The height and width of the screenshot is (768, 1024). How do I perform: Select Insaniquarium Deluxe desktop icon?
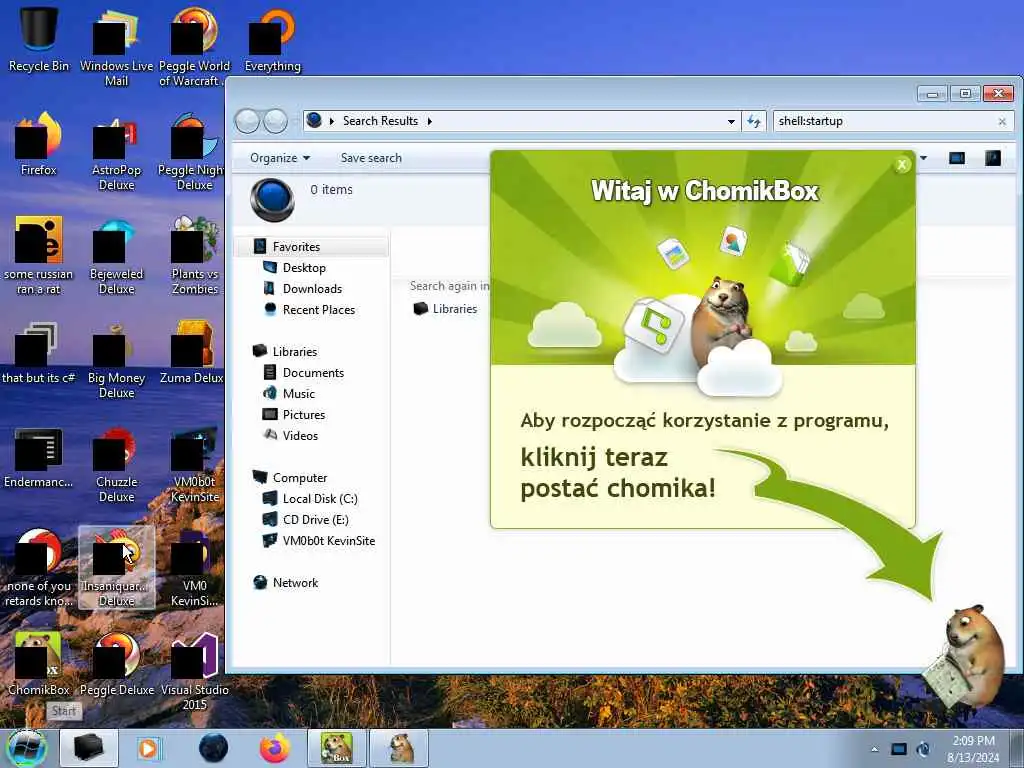[x=116, y=567]
